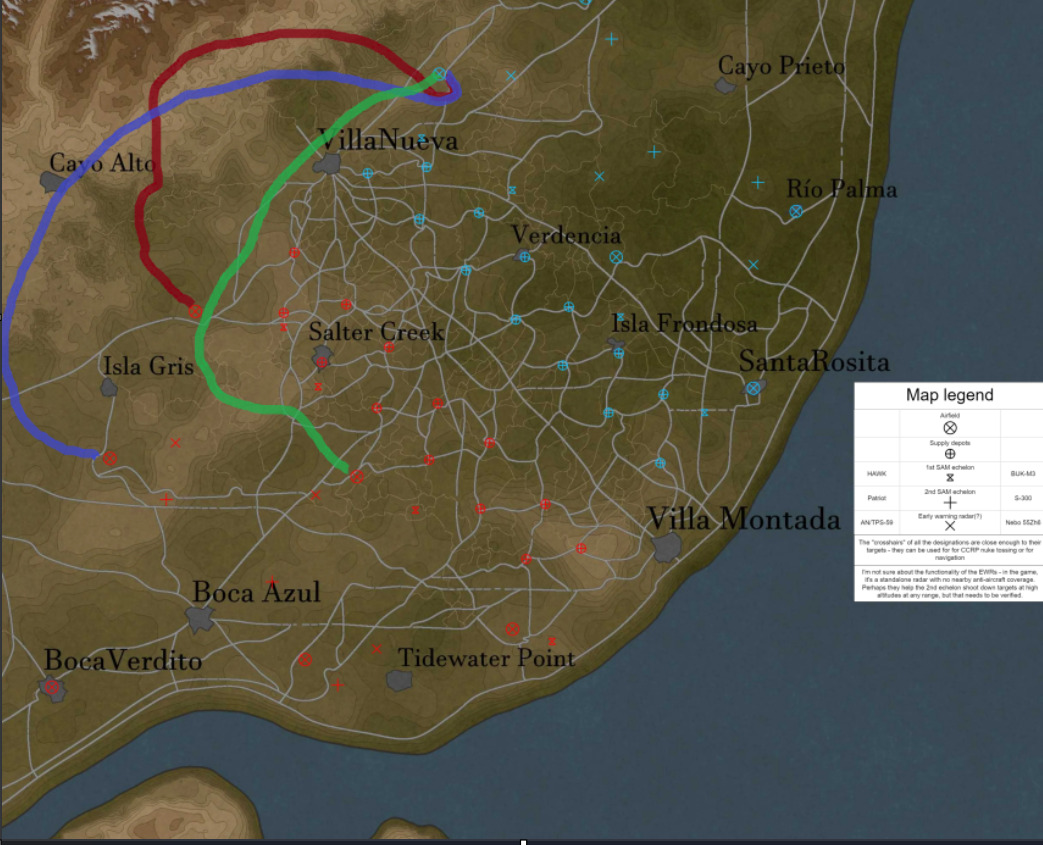Click the blue airfield where the three routes converge
Screen dimensions: 1043x845
coord(438,74)
